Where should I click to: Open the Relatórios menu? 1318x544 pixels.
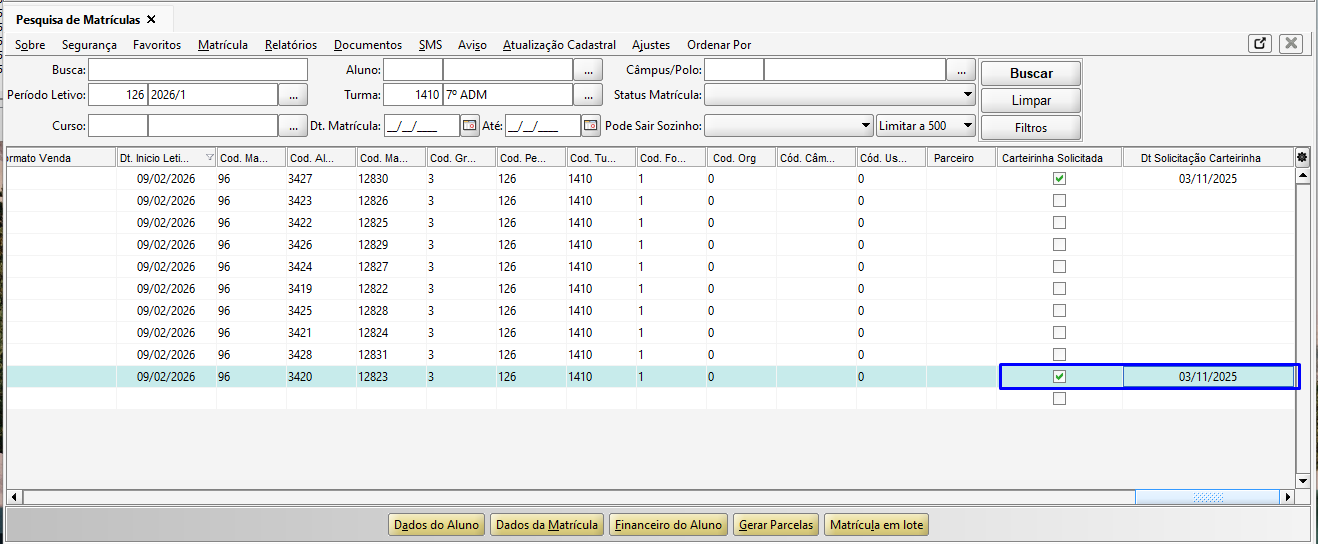tap(291, 45)
